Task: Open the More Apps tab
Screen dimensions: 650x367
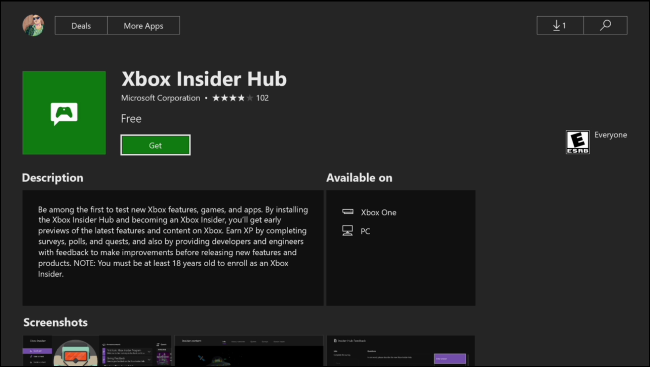Action: coord(143,26)
